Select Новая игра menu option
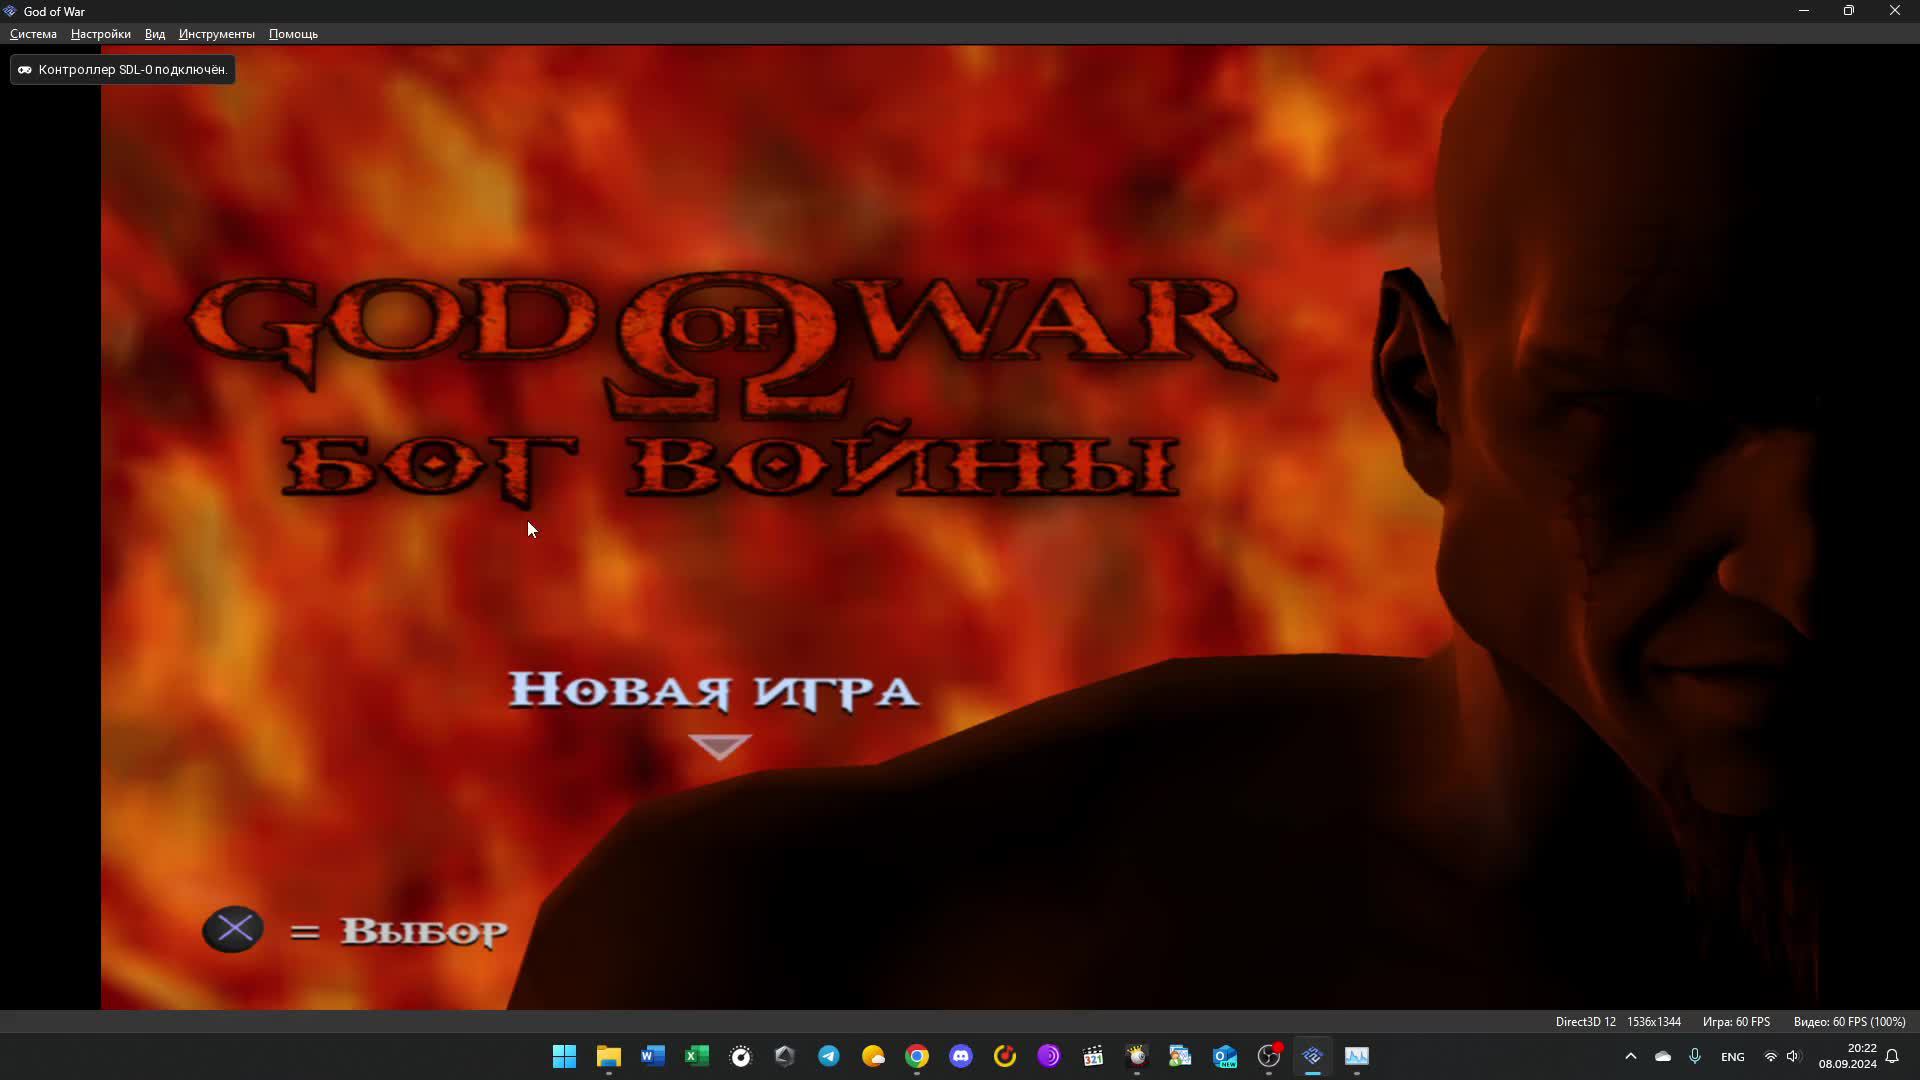Image resolution: width=1920 pixels, height=1080 pixels. pyautogui.click(x=714, y=691)
